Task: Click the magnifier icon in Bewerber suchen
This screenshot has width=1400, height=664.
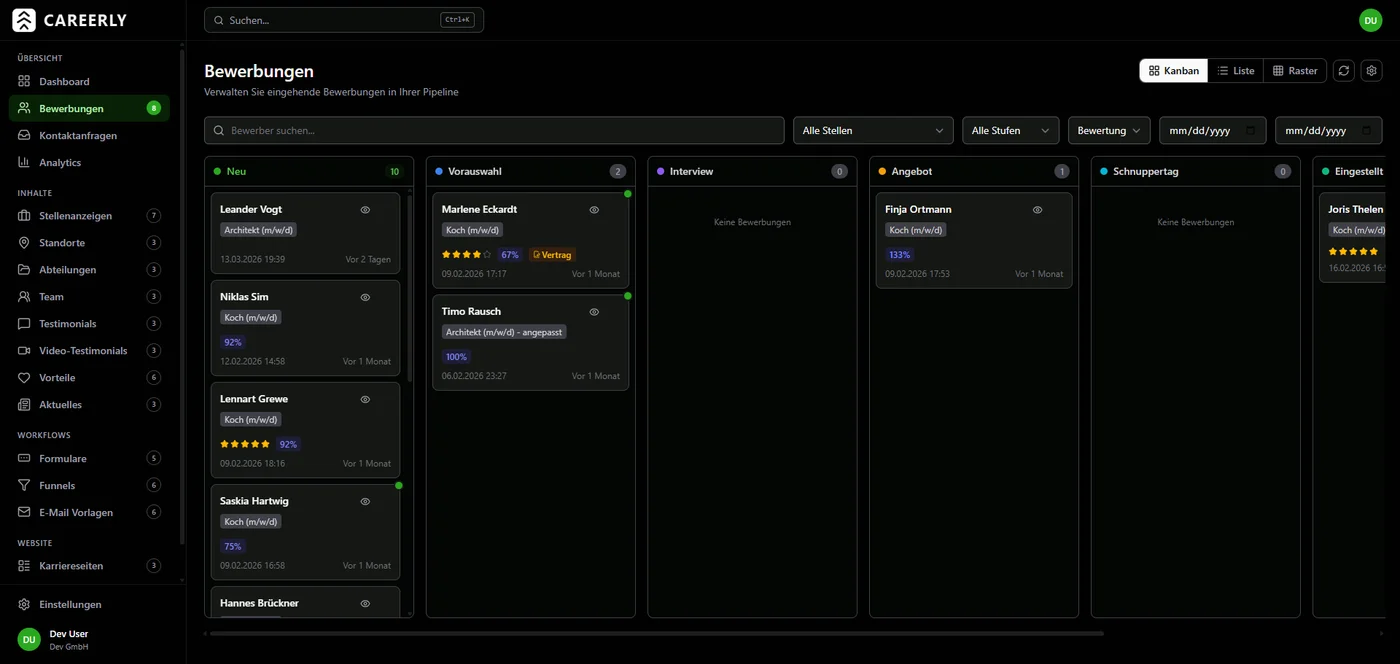Action: pyautogui.click(x=219, y=131)
